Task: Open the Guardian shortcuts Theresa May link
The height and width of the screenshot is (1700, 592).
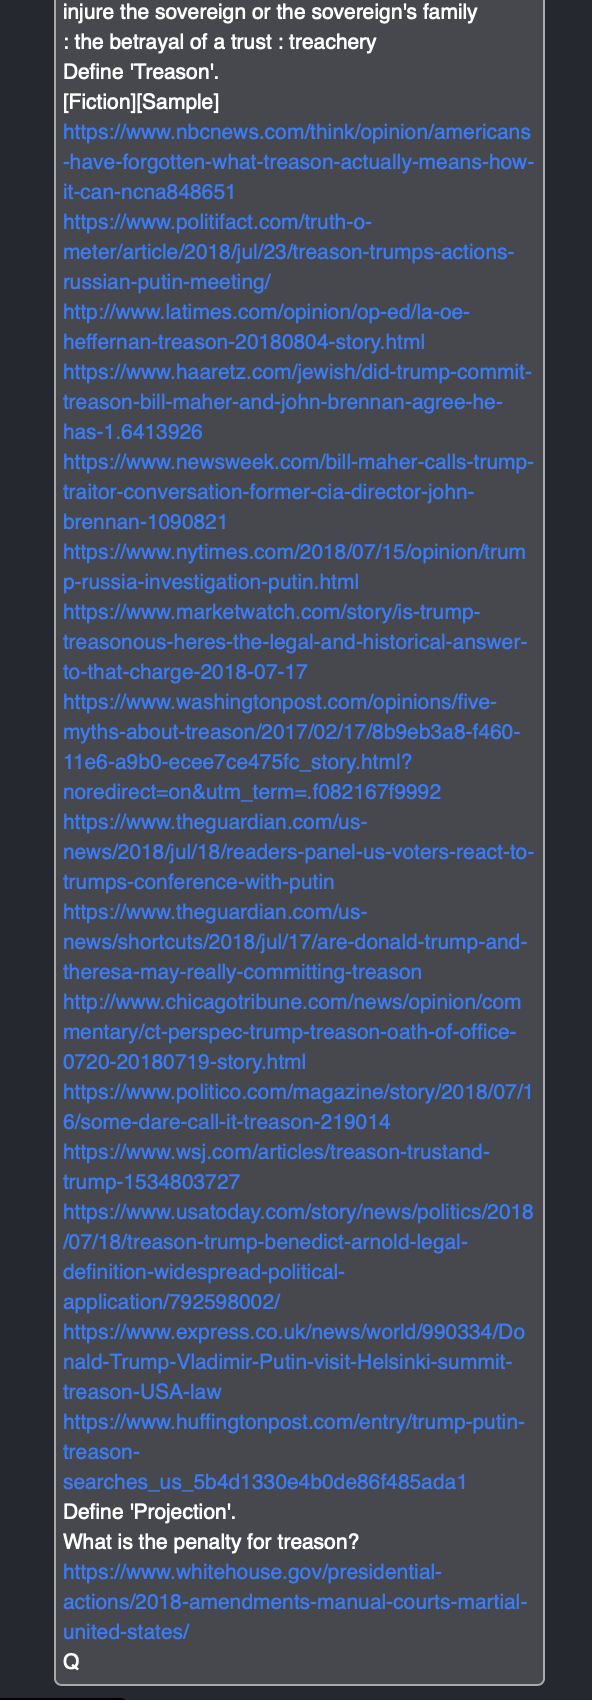Action: click(295, 942)
